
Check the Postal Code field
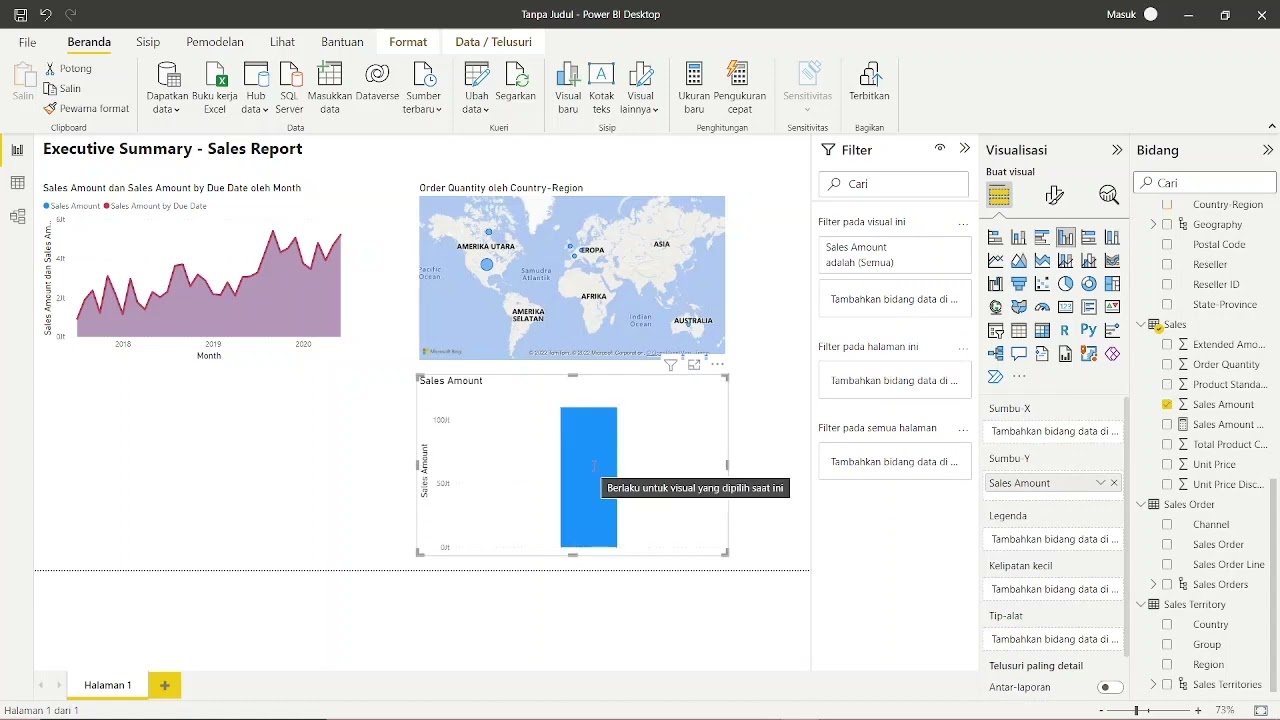1167,244
